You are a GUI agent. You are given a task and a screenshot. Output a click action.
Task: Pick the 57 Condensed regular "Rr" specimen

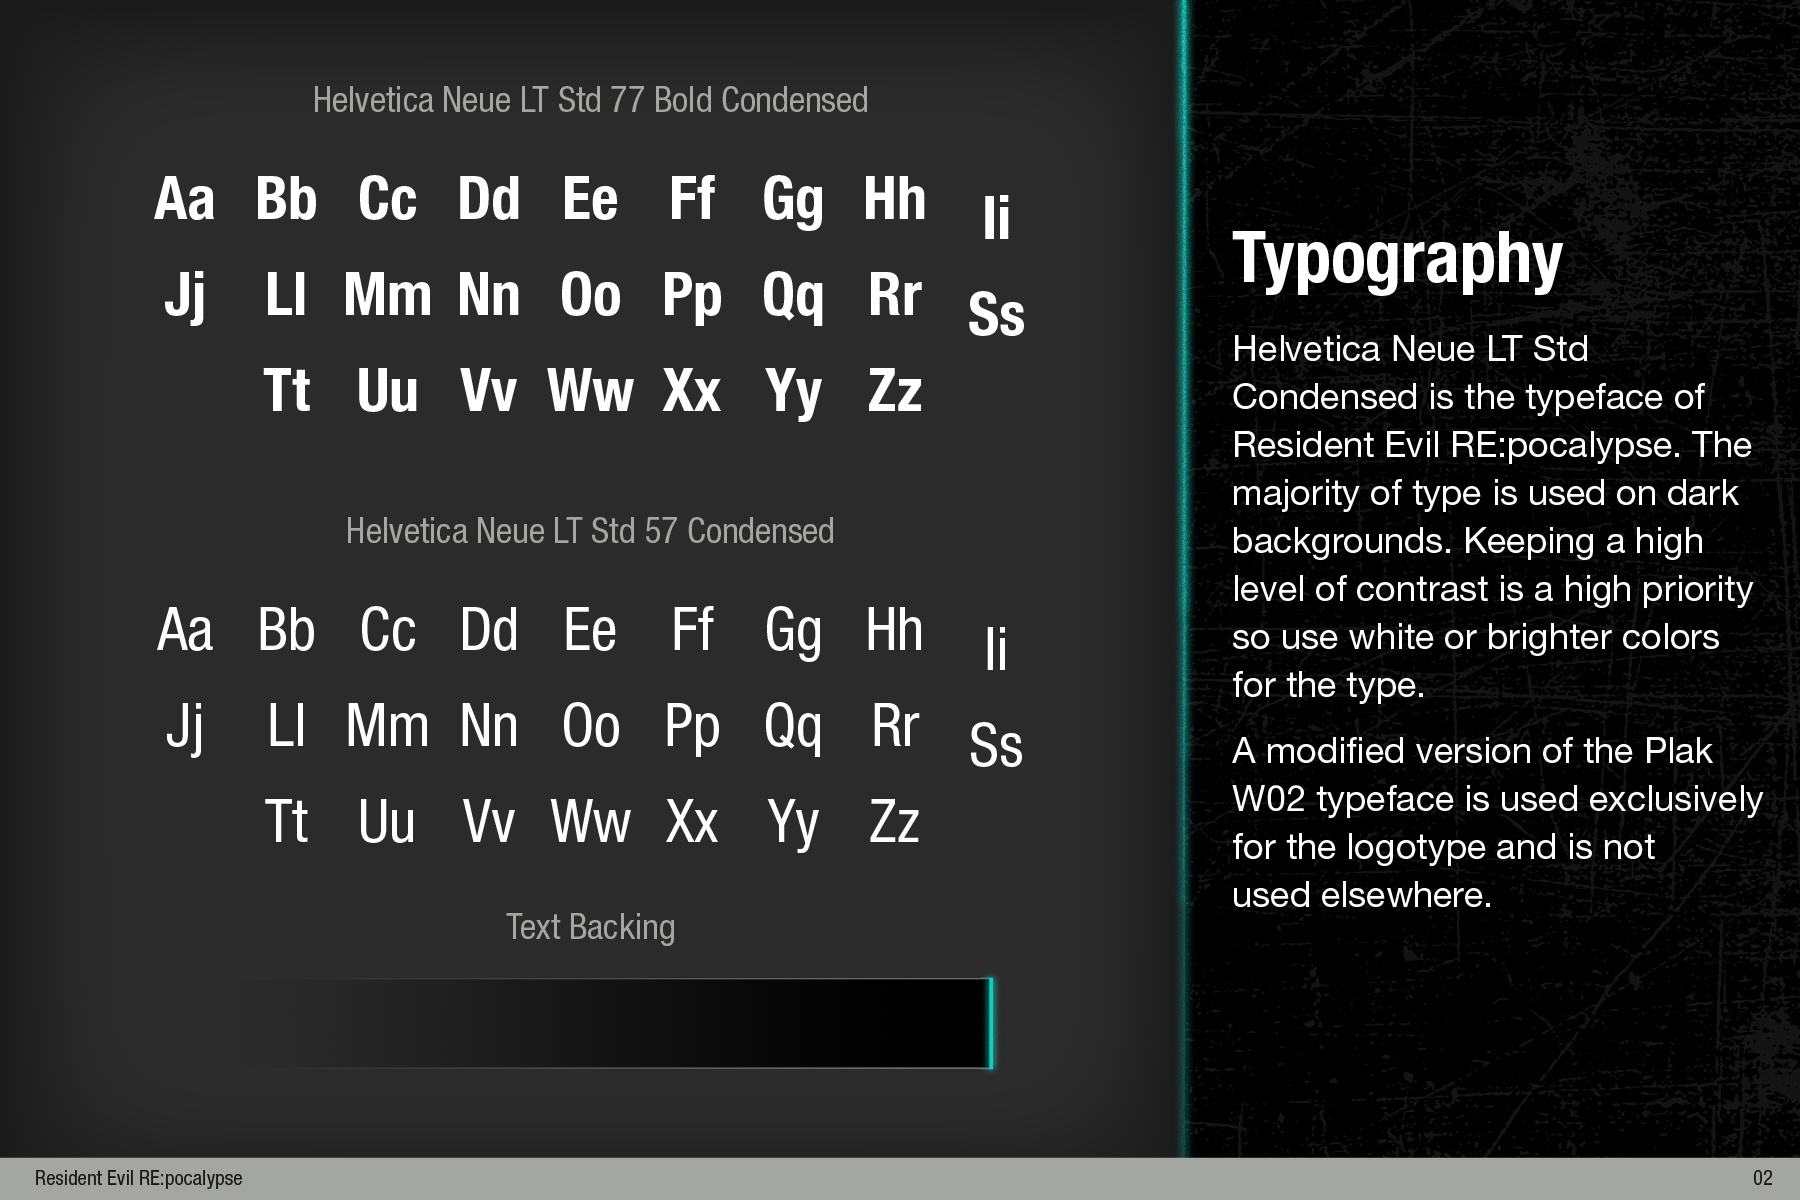pyautogui.click(x=895, y=726)
